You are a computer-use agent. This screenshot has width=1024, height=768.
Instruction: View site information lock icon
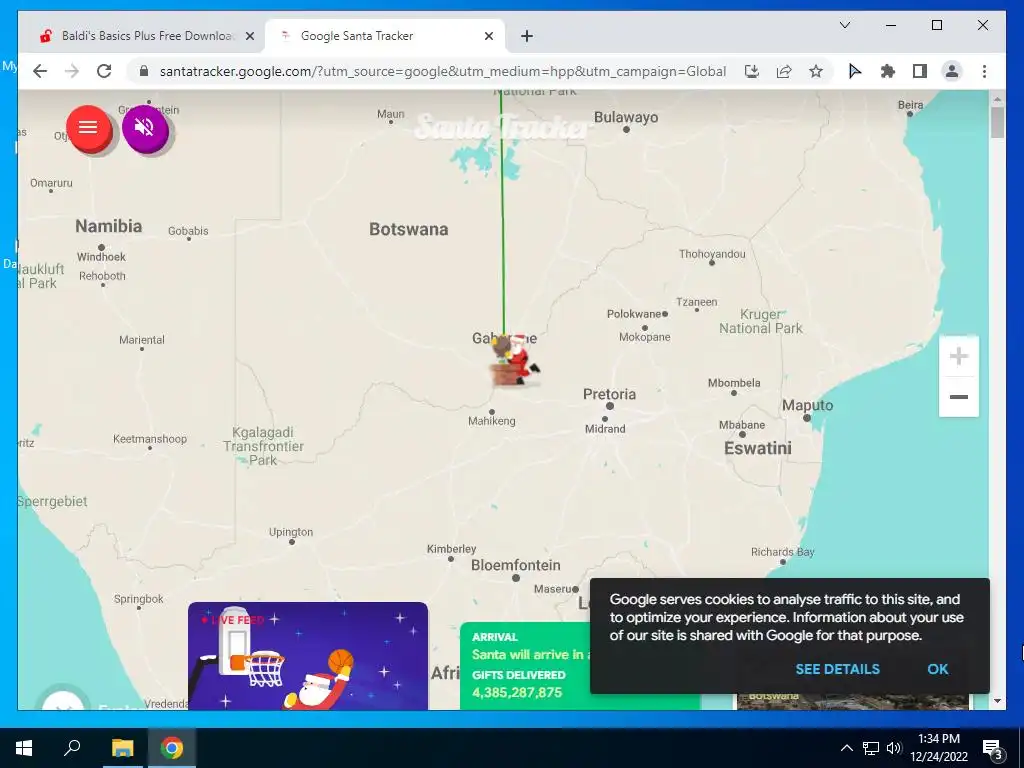144,71
